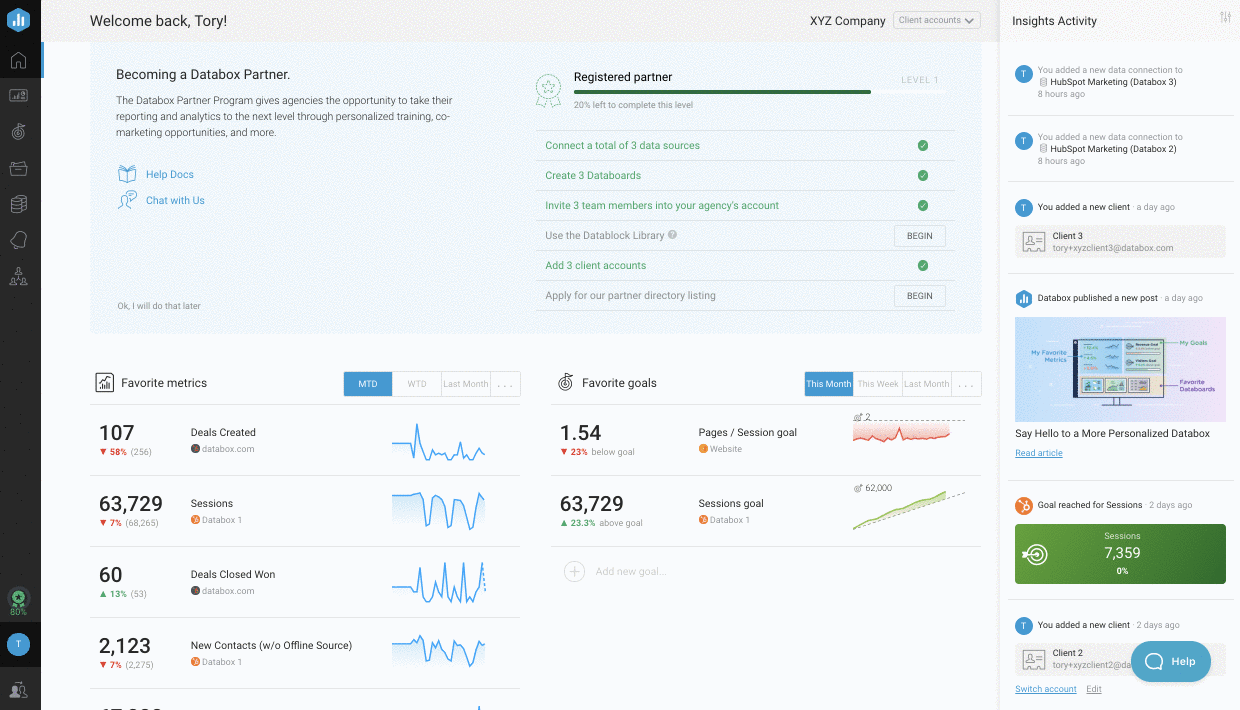Image resolution: width=1240 pixels, height=710 pixels.
Task: Click the checkmark for Add 3 client accounts
Action: (x=922, y=265)
